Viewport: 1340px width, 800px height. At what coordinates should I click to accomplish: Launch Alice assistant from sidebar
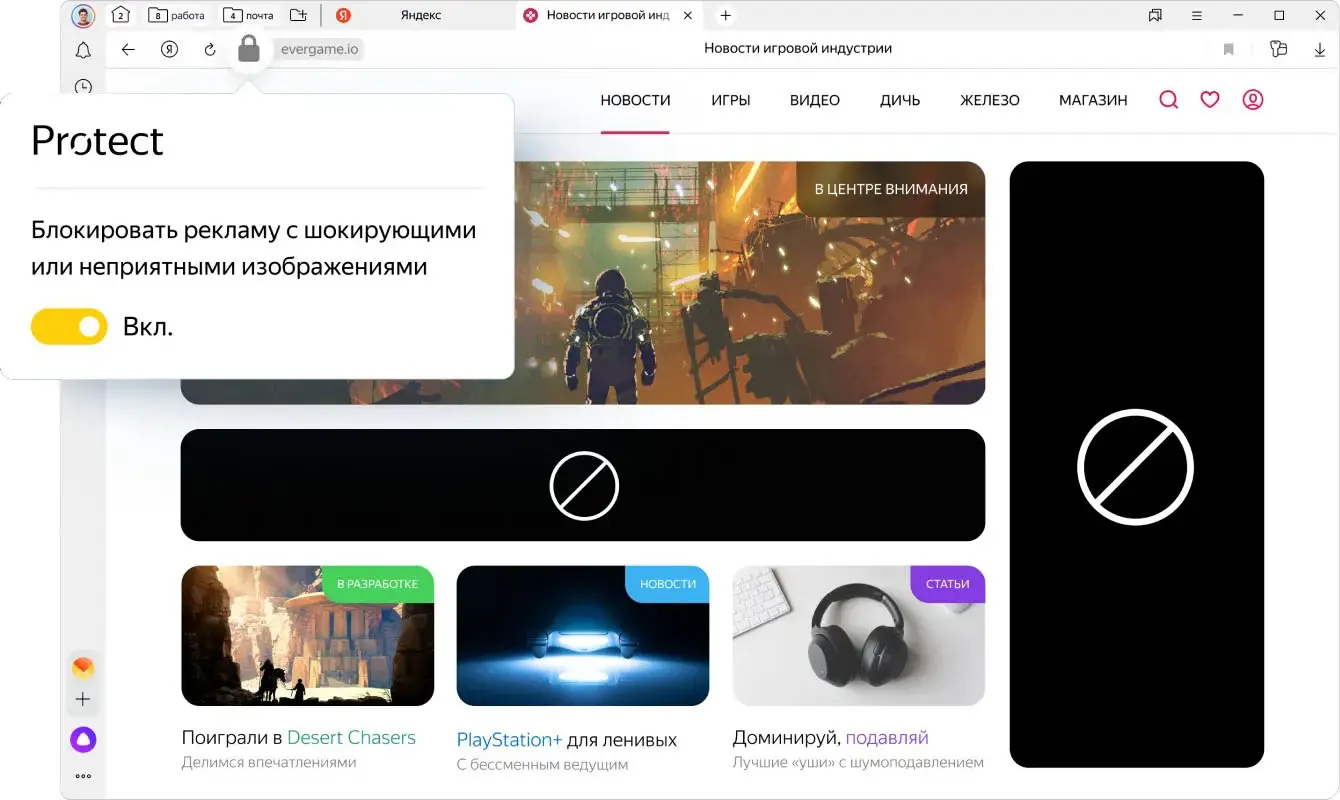pos(83,740)
